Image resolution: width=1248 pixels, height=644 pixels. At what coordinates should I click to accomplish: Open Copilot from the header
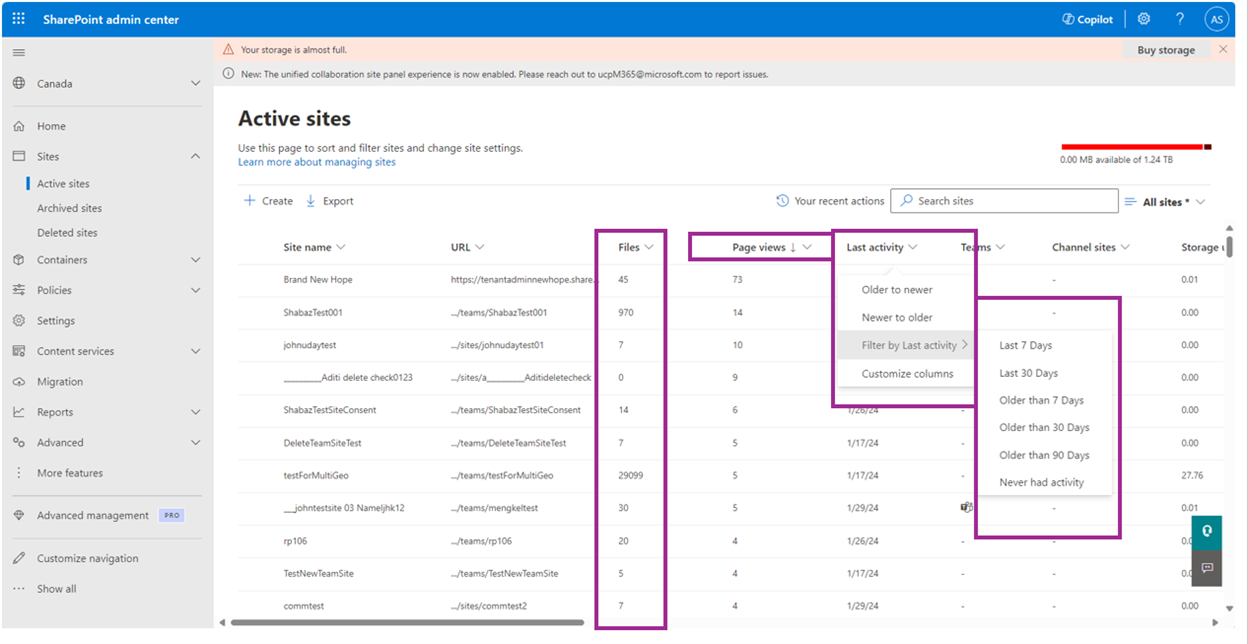pos(1087,19)
